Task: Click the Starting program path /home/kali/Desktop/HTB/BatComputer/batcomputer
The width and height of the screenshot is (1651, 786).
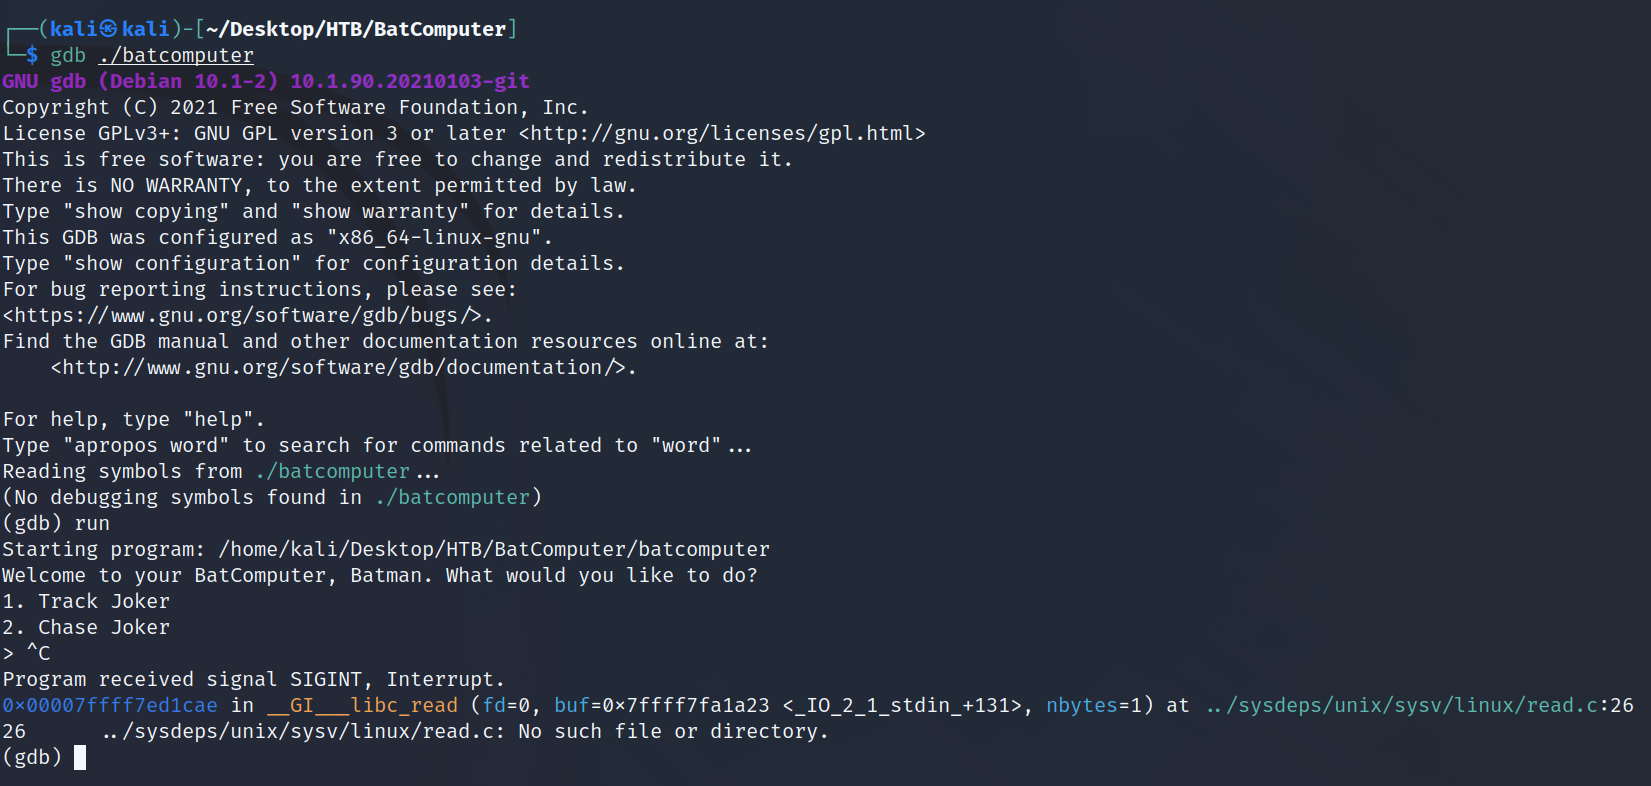Action: (x=494, y=549)
